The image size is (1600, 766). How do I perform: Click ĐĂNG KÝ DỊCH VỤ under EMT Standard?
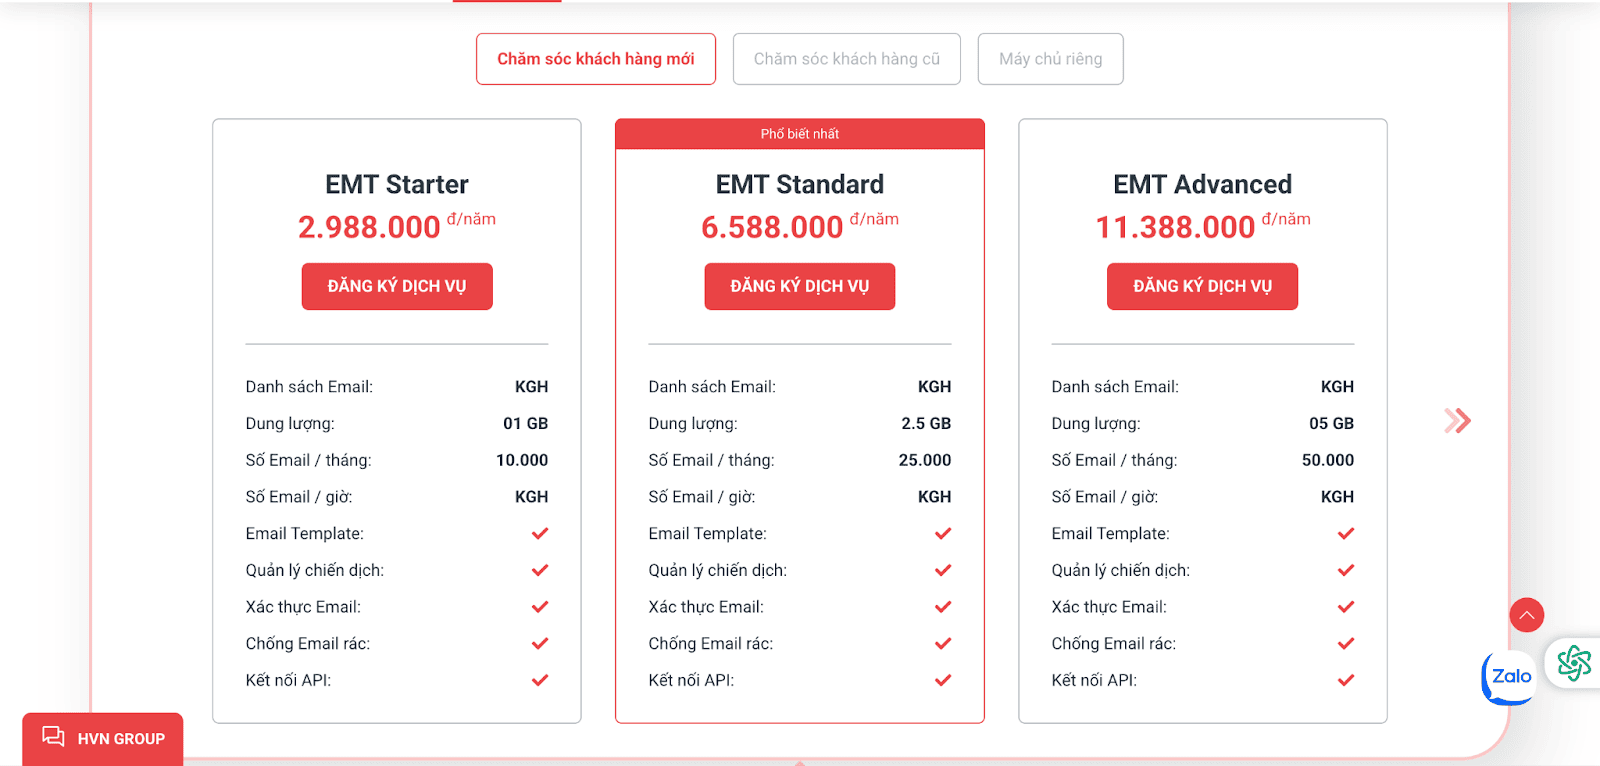799,286
